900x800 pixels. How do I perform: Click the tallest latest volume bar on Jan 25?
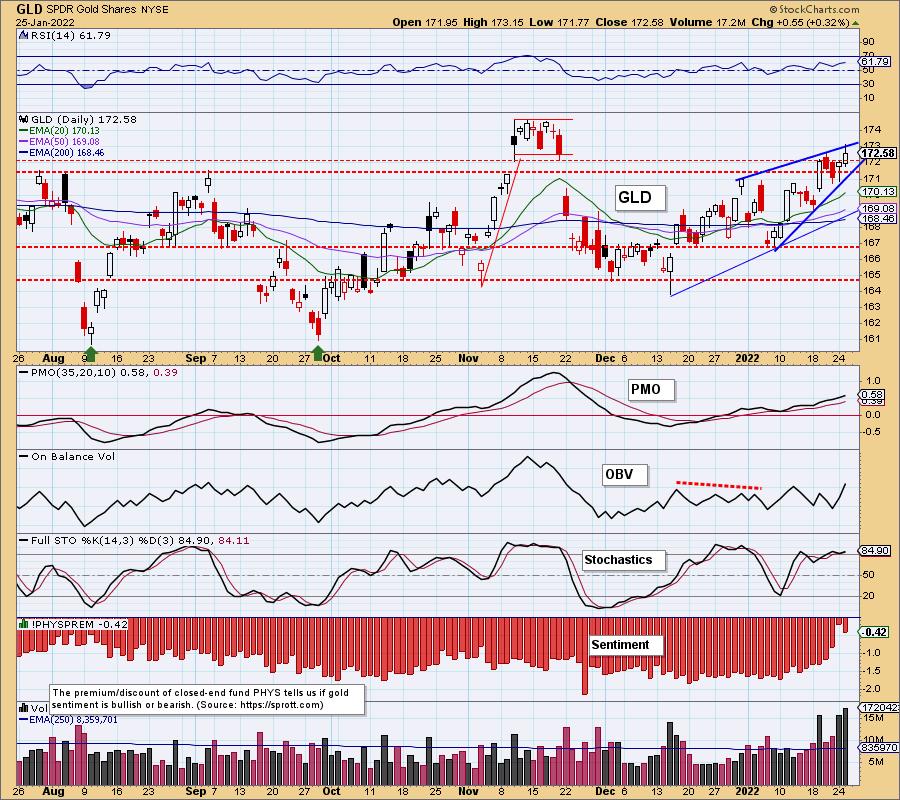845,746
